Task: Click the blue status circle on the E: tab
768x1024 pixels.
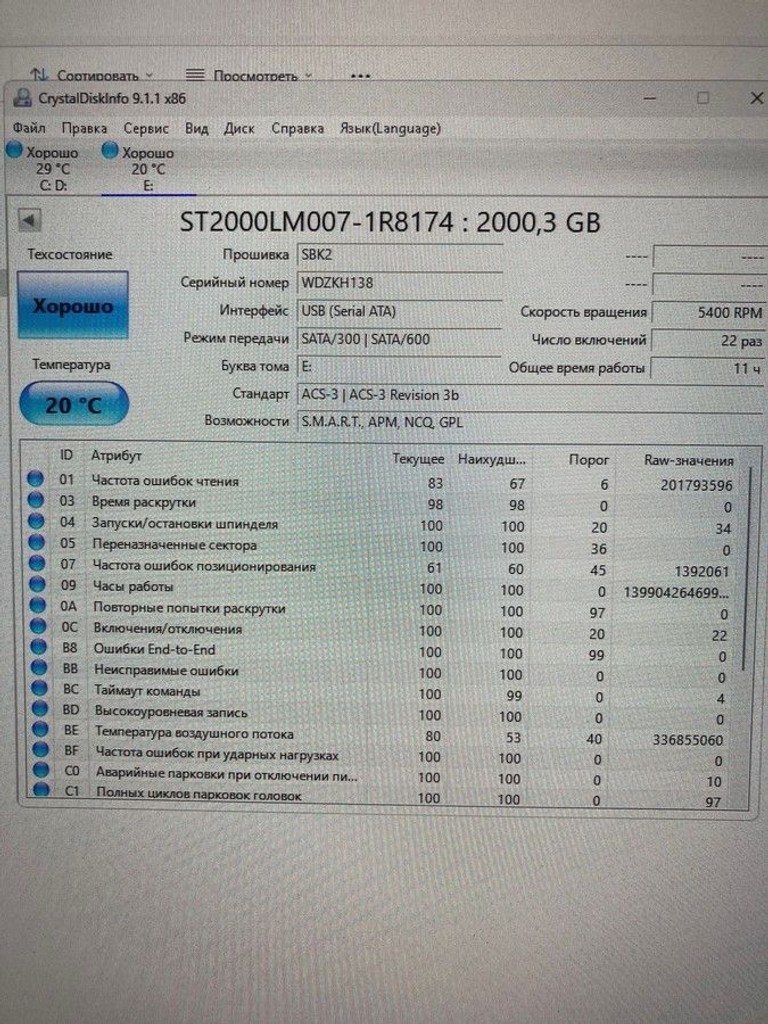Action: (x=110, y=151)
